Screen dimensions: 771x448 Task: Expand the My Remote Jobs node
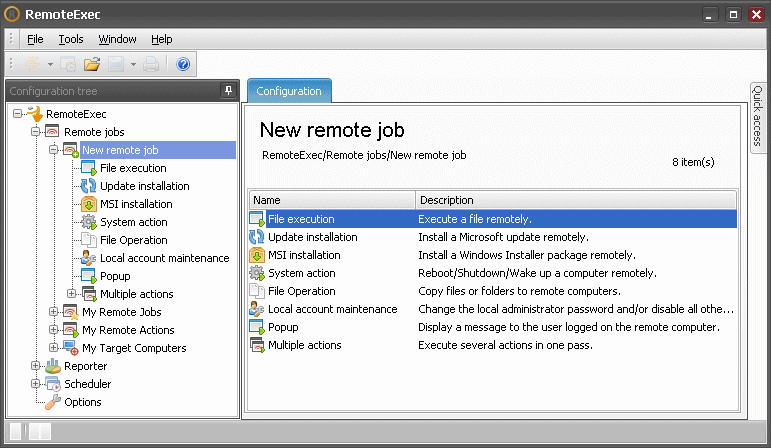[54, 312]
